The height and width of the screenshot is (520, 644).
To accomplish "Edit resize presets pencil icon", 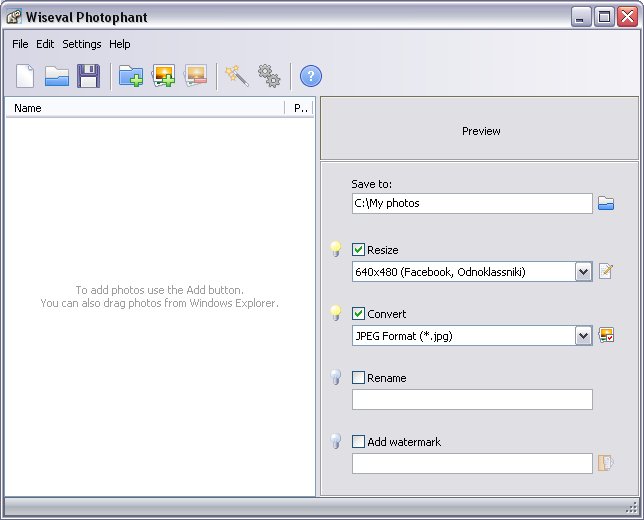I will click(606, 271).
